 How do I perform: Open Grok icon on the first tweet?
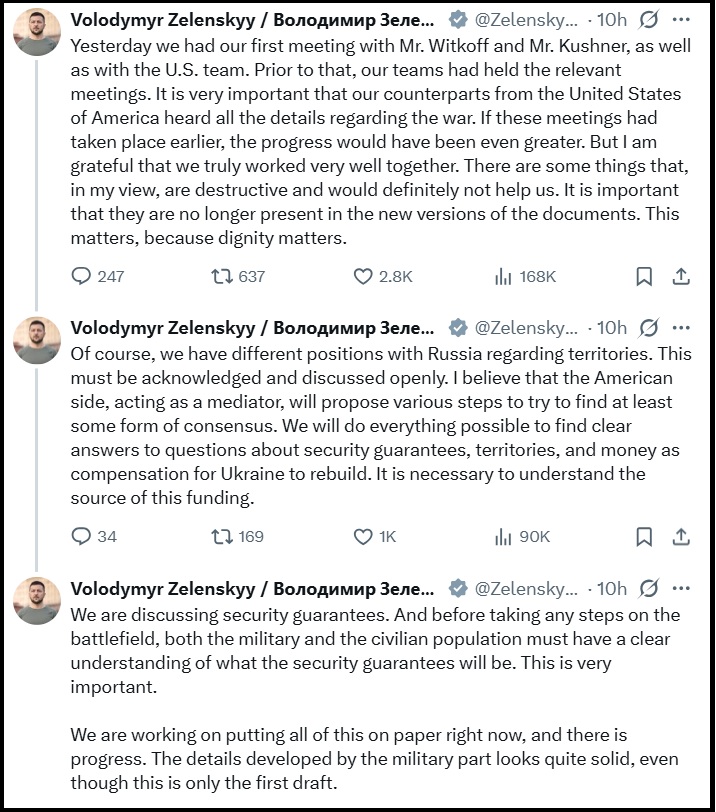point(648,20)
